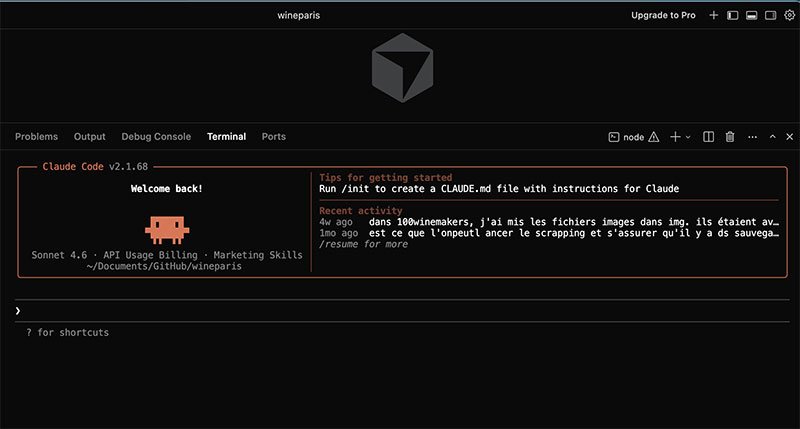This screenshot has width=800, height=429.
Task: Click Upgrade to Pro
Action: 663,16
